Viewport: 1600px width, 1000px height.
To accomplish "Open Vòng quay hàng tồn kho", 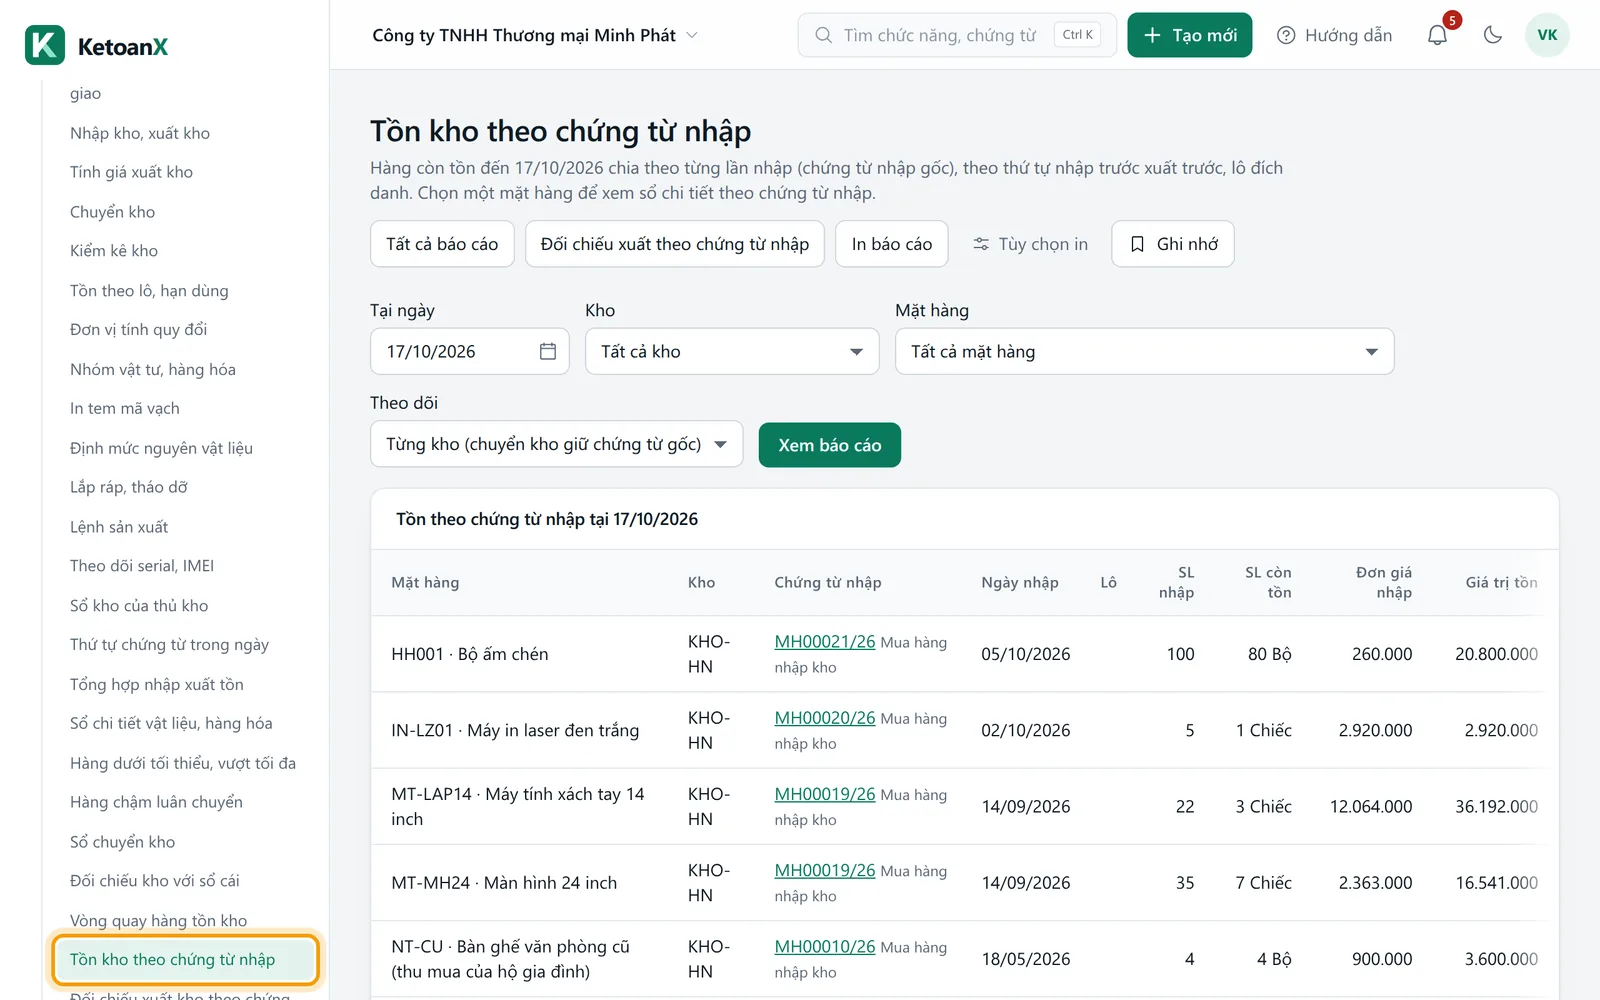I will [158, 920].
